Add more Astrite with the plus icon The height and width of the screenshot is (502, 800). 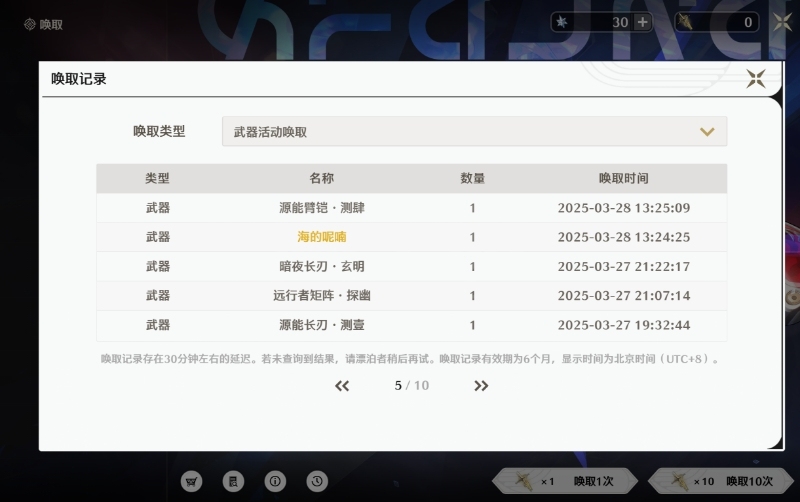pyautogui.click(x=643, y=22)
